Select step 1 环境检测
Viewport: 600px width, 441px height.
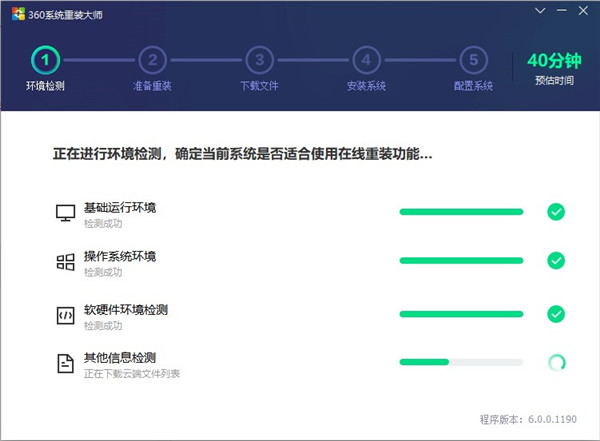coord(44,61)
